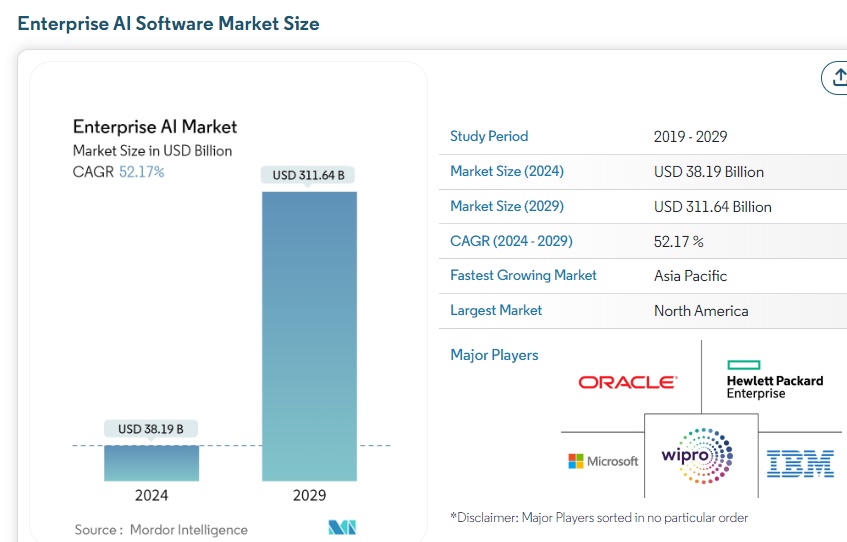The height and width of the screenshot is (542, 847).
Task: Click the Enterprise AI Software Market Size heading
Action: click(x=169, y=23)
